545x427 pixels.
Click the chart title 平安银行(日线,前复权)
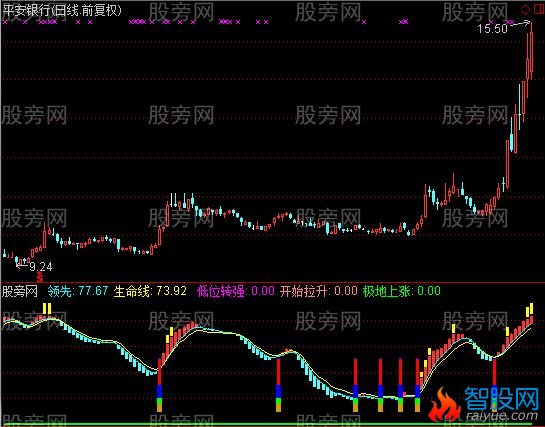pyautogui.click(x=62, y=11)
